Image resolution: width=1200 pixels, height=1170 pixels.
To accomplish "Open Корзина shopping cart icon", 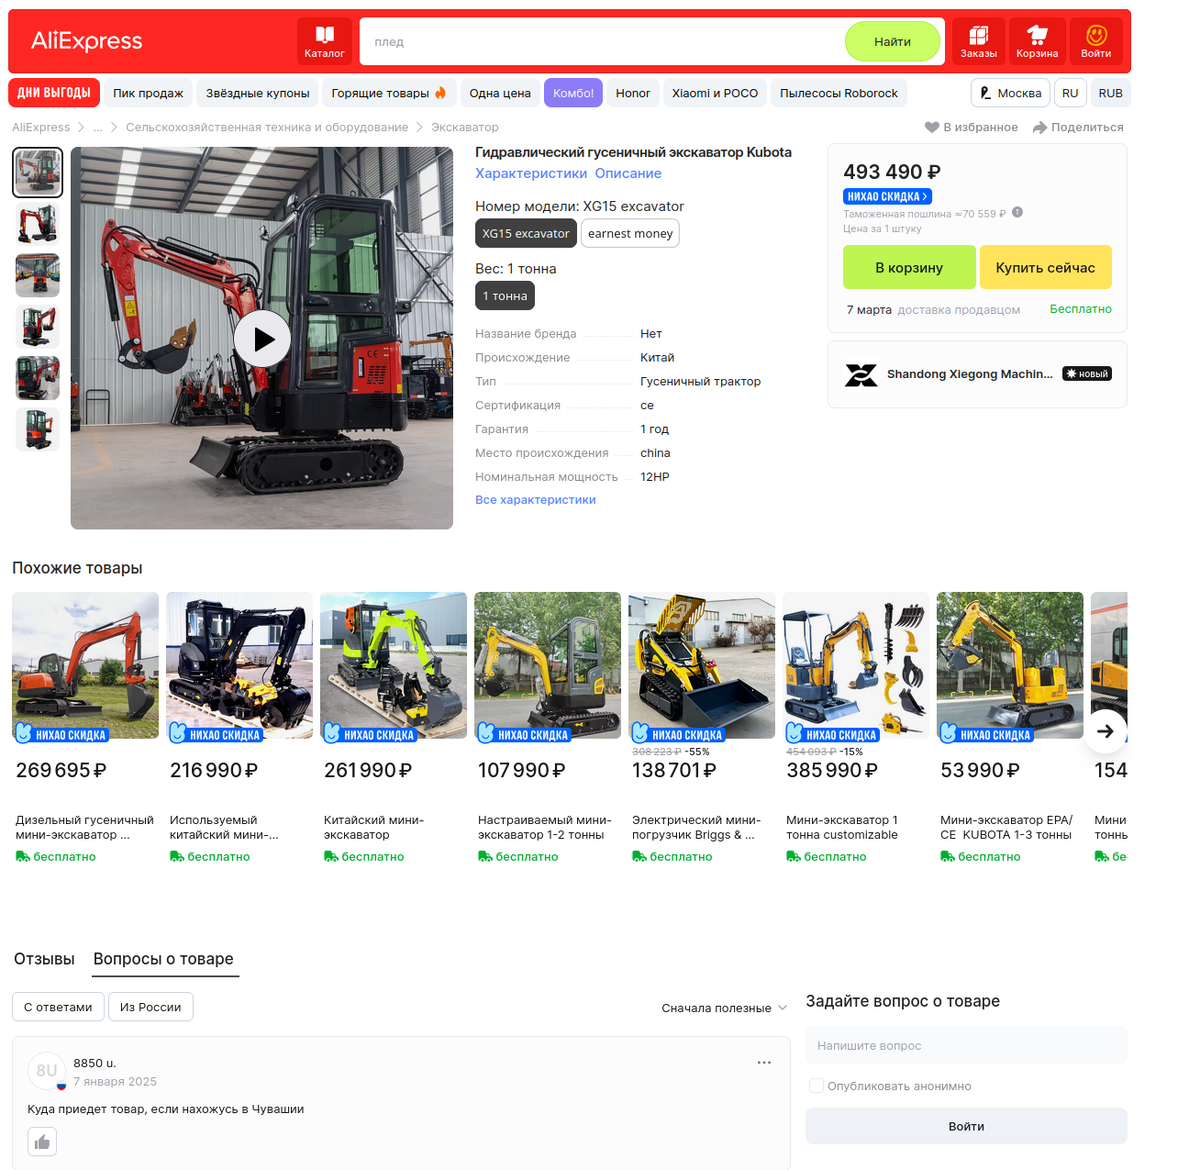I will (x=1037, y=42).
